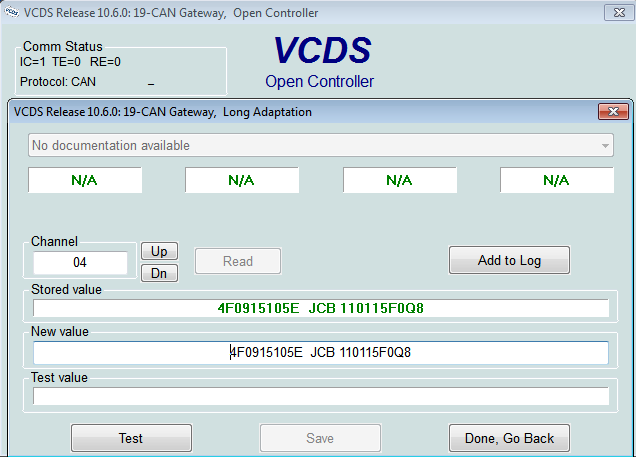Image resolution: width=636 pixels, height=457 pixels.
Task: Click Done, Go Back button
Action: [x=509, y=438]
